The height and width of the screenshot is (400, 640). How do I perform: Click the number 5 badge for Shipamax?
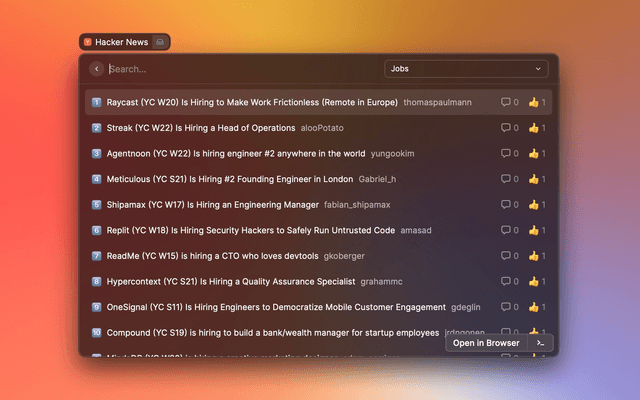tap(97, 204)
